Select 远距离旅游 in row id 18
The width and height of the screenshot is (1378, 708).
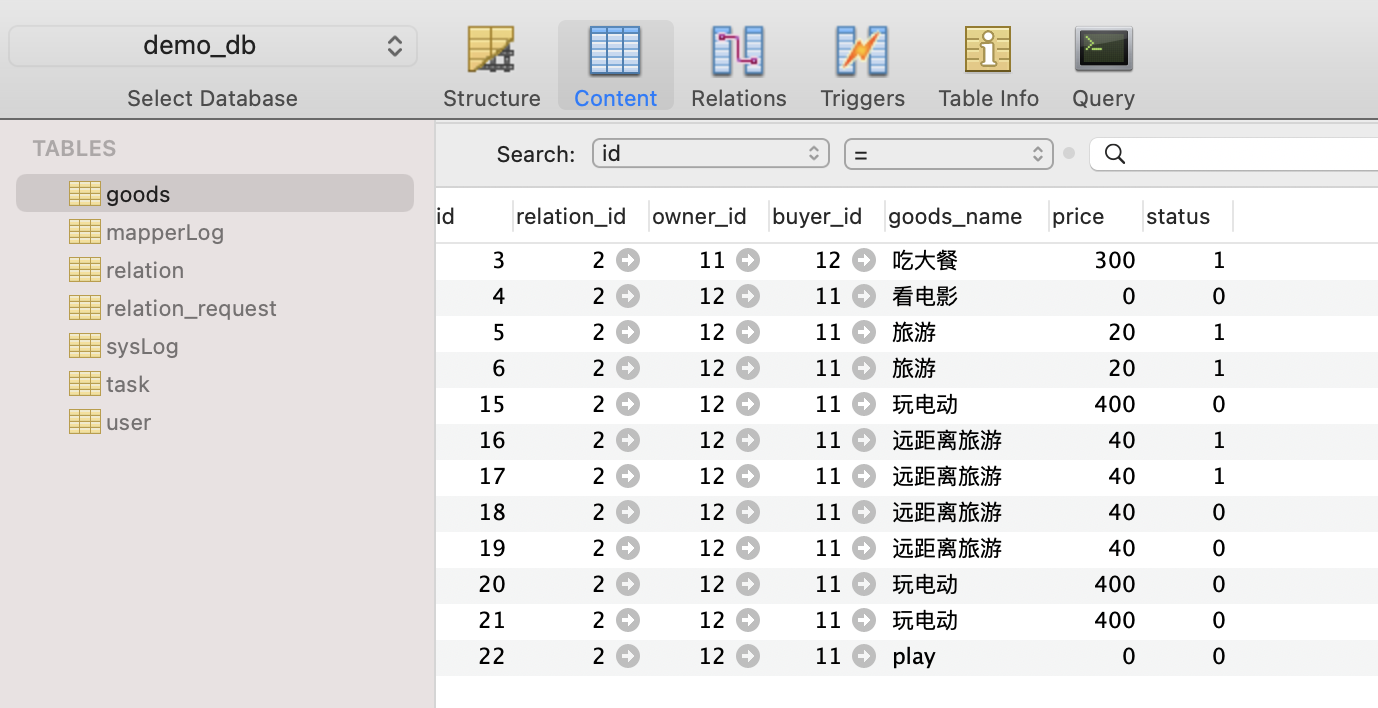click(947, 513)
